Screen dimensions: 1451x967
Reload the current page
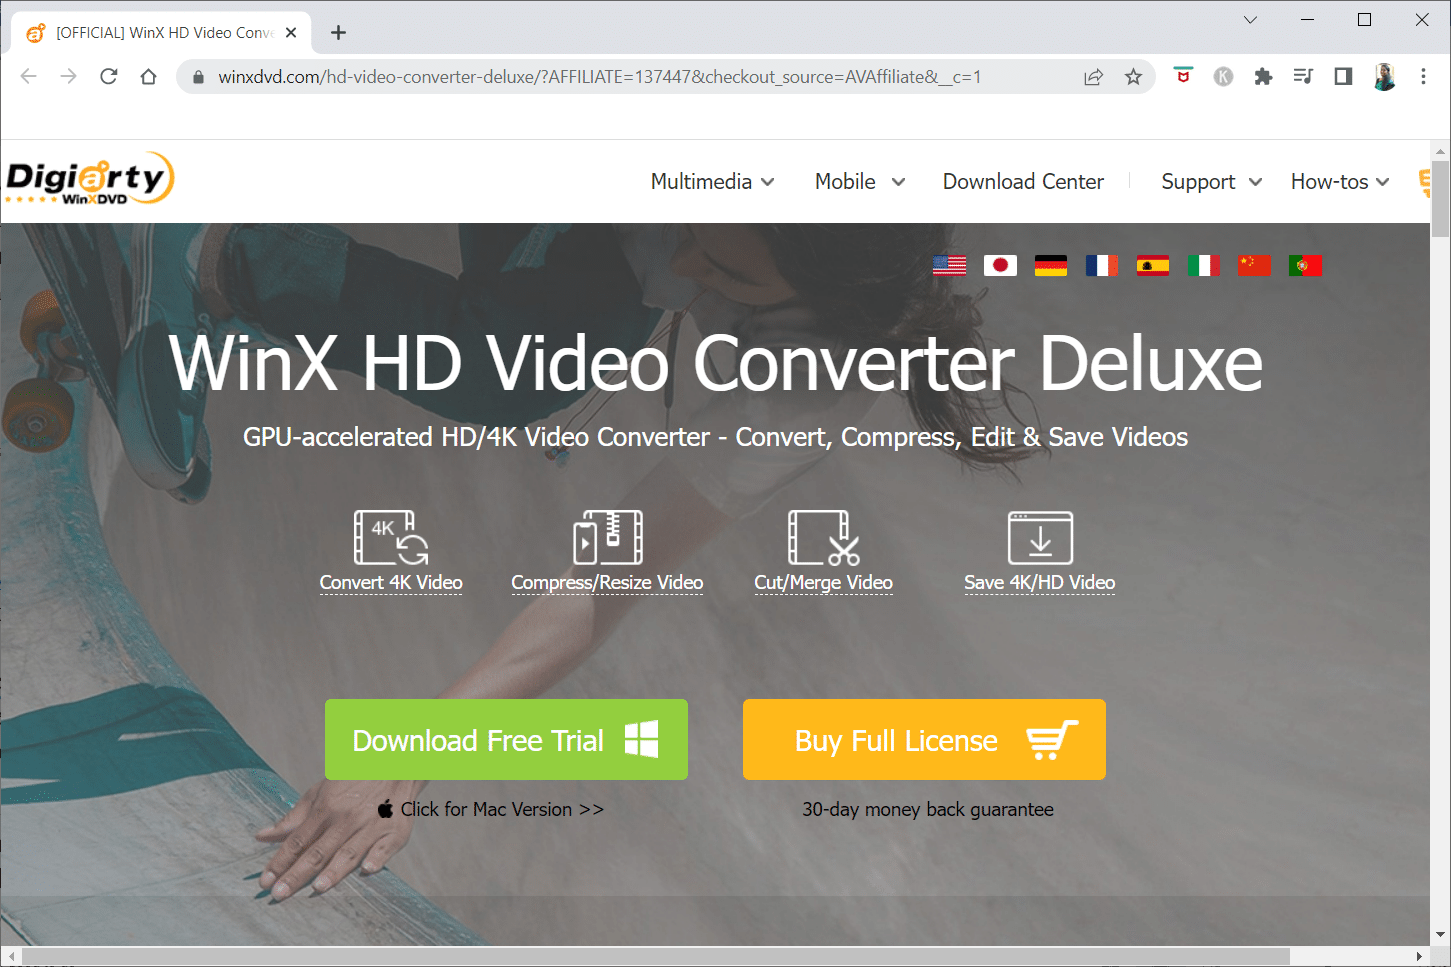[109, 77]
